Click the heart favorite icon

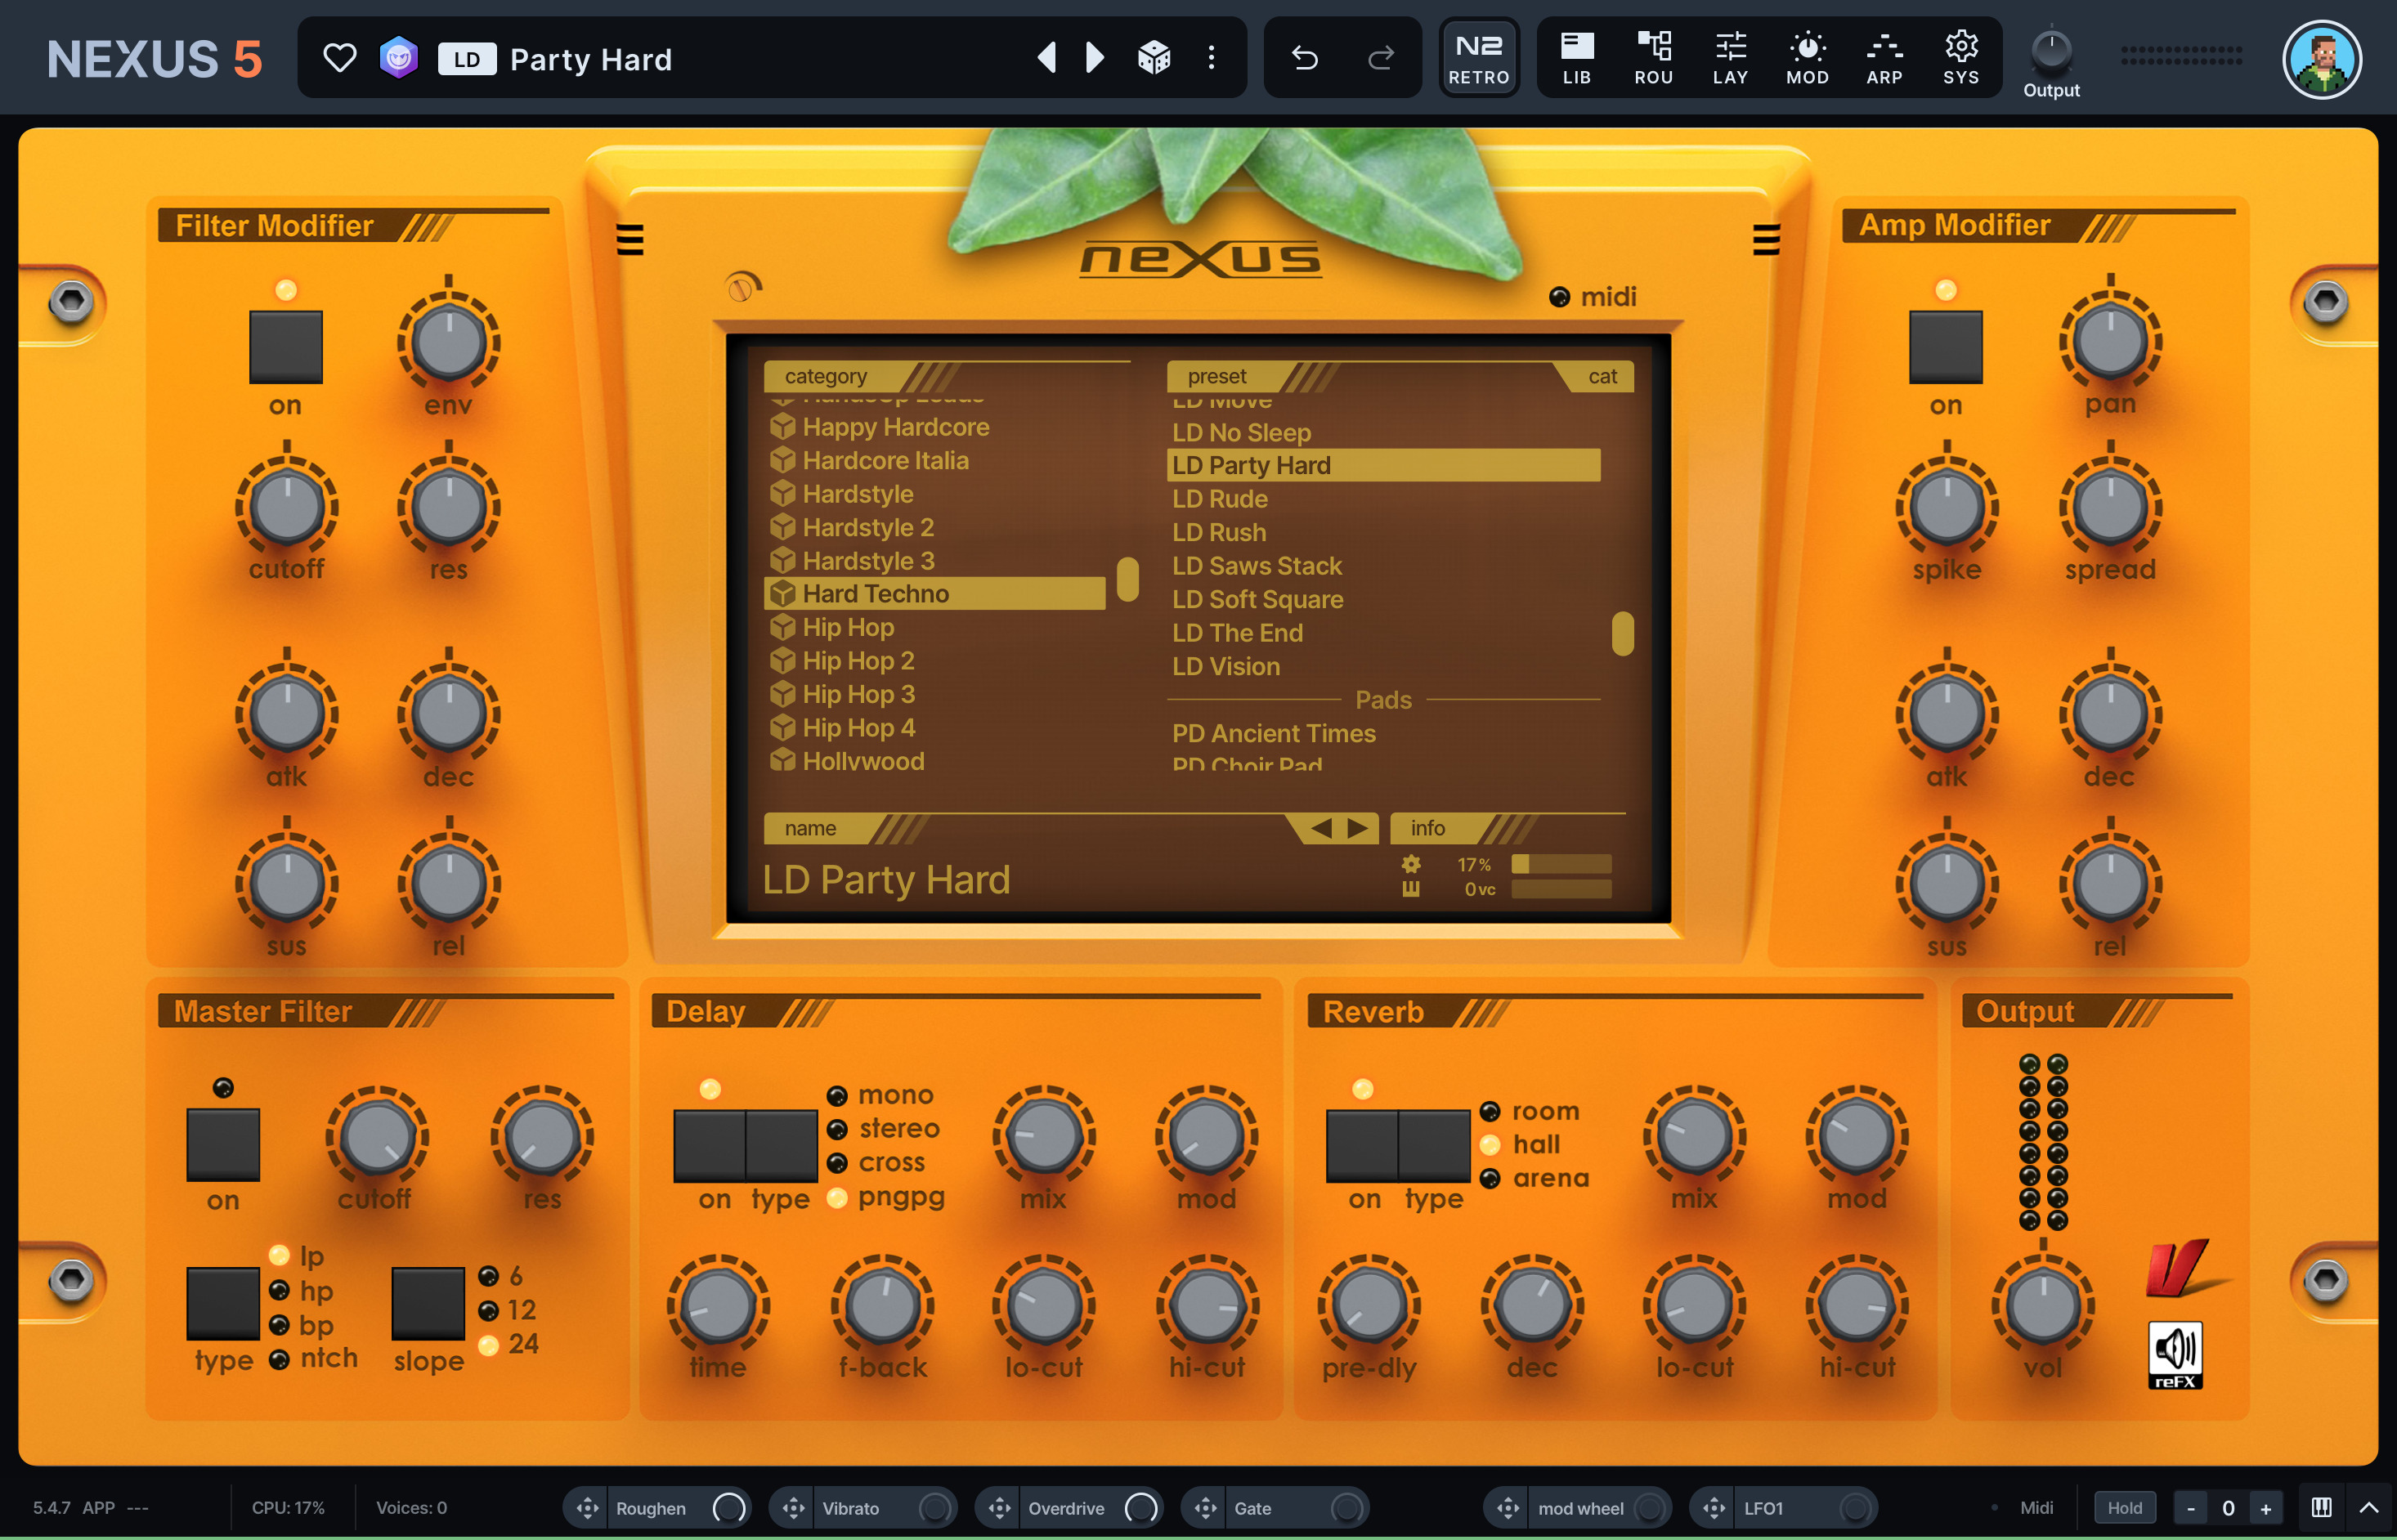tap(340, 58)
